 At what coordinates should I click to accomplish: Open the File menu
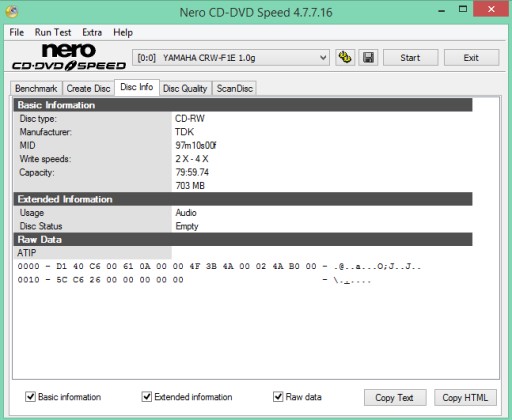[17, 32]
